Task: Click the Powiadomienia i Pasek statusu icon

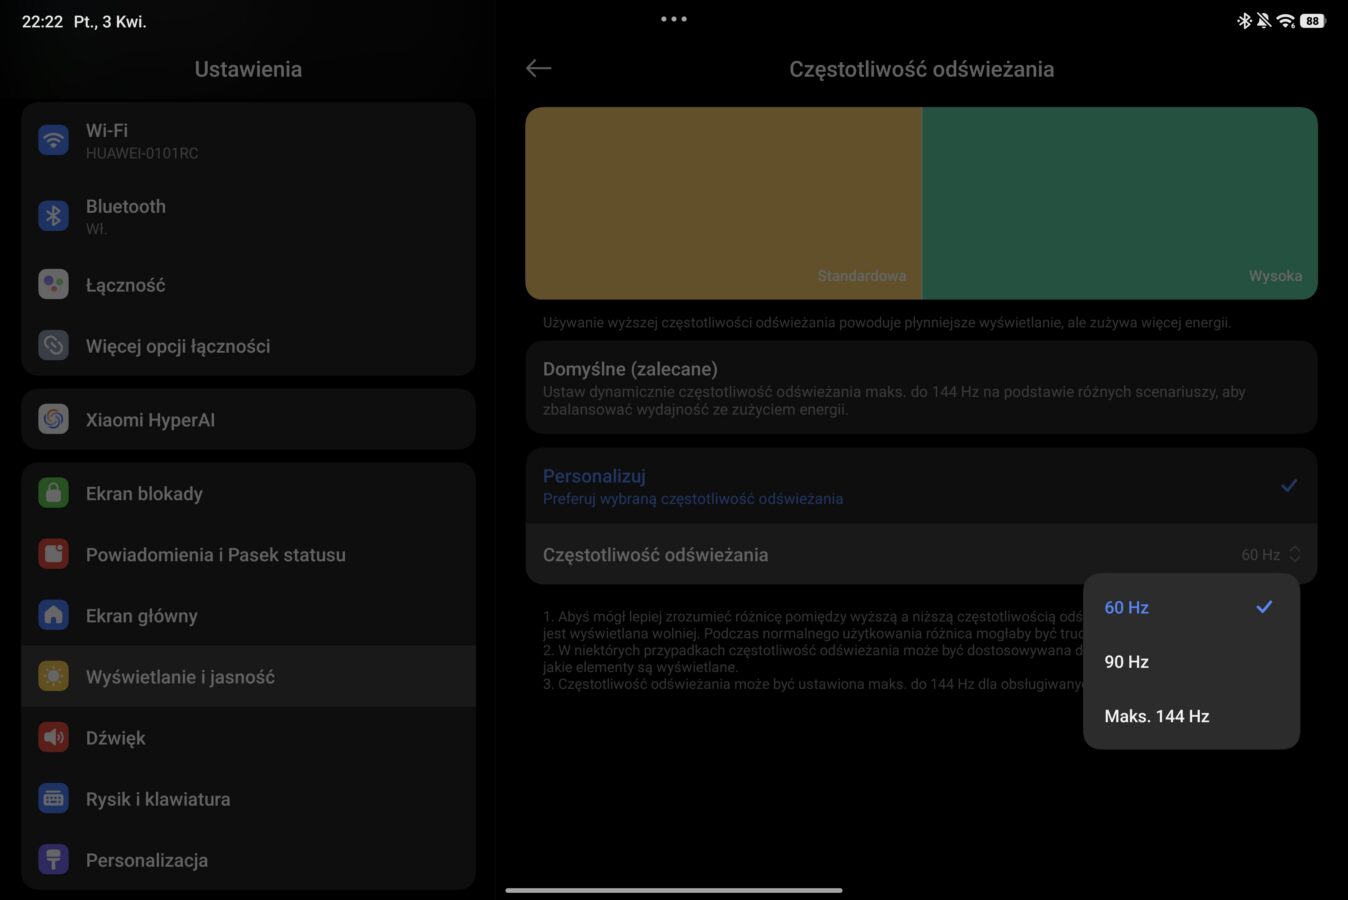Action: (53, 554)
